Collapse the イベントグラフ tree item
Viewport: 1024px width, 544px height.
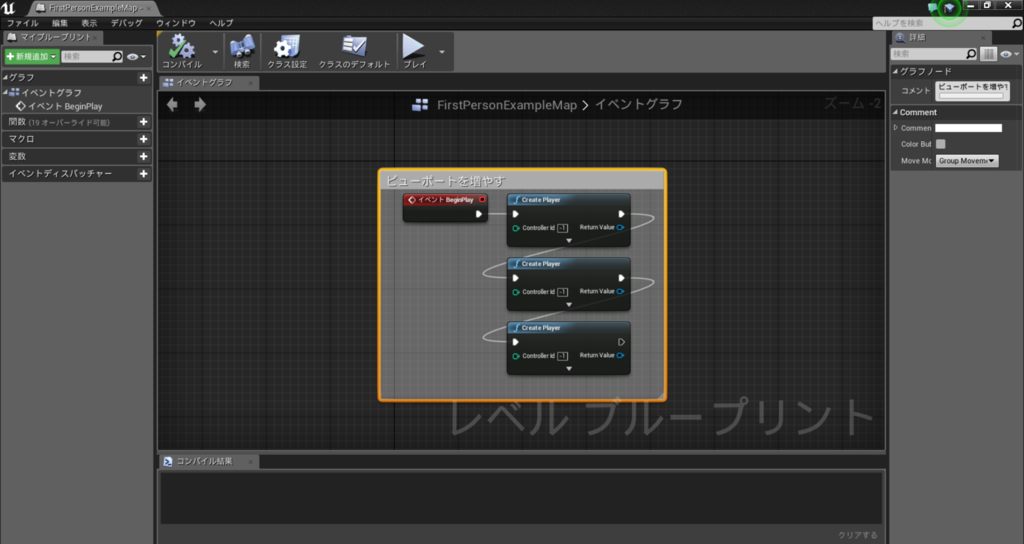(5, 93)
